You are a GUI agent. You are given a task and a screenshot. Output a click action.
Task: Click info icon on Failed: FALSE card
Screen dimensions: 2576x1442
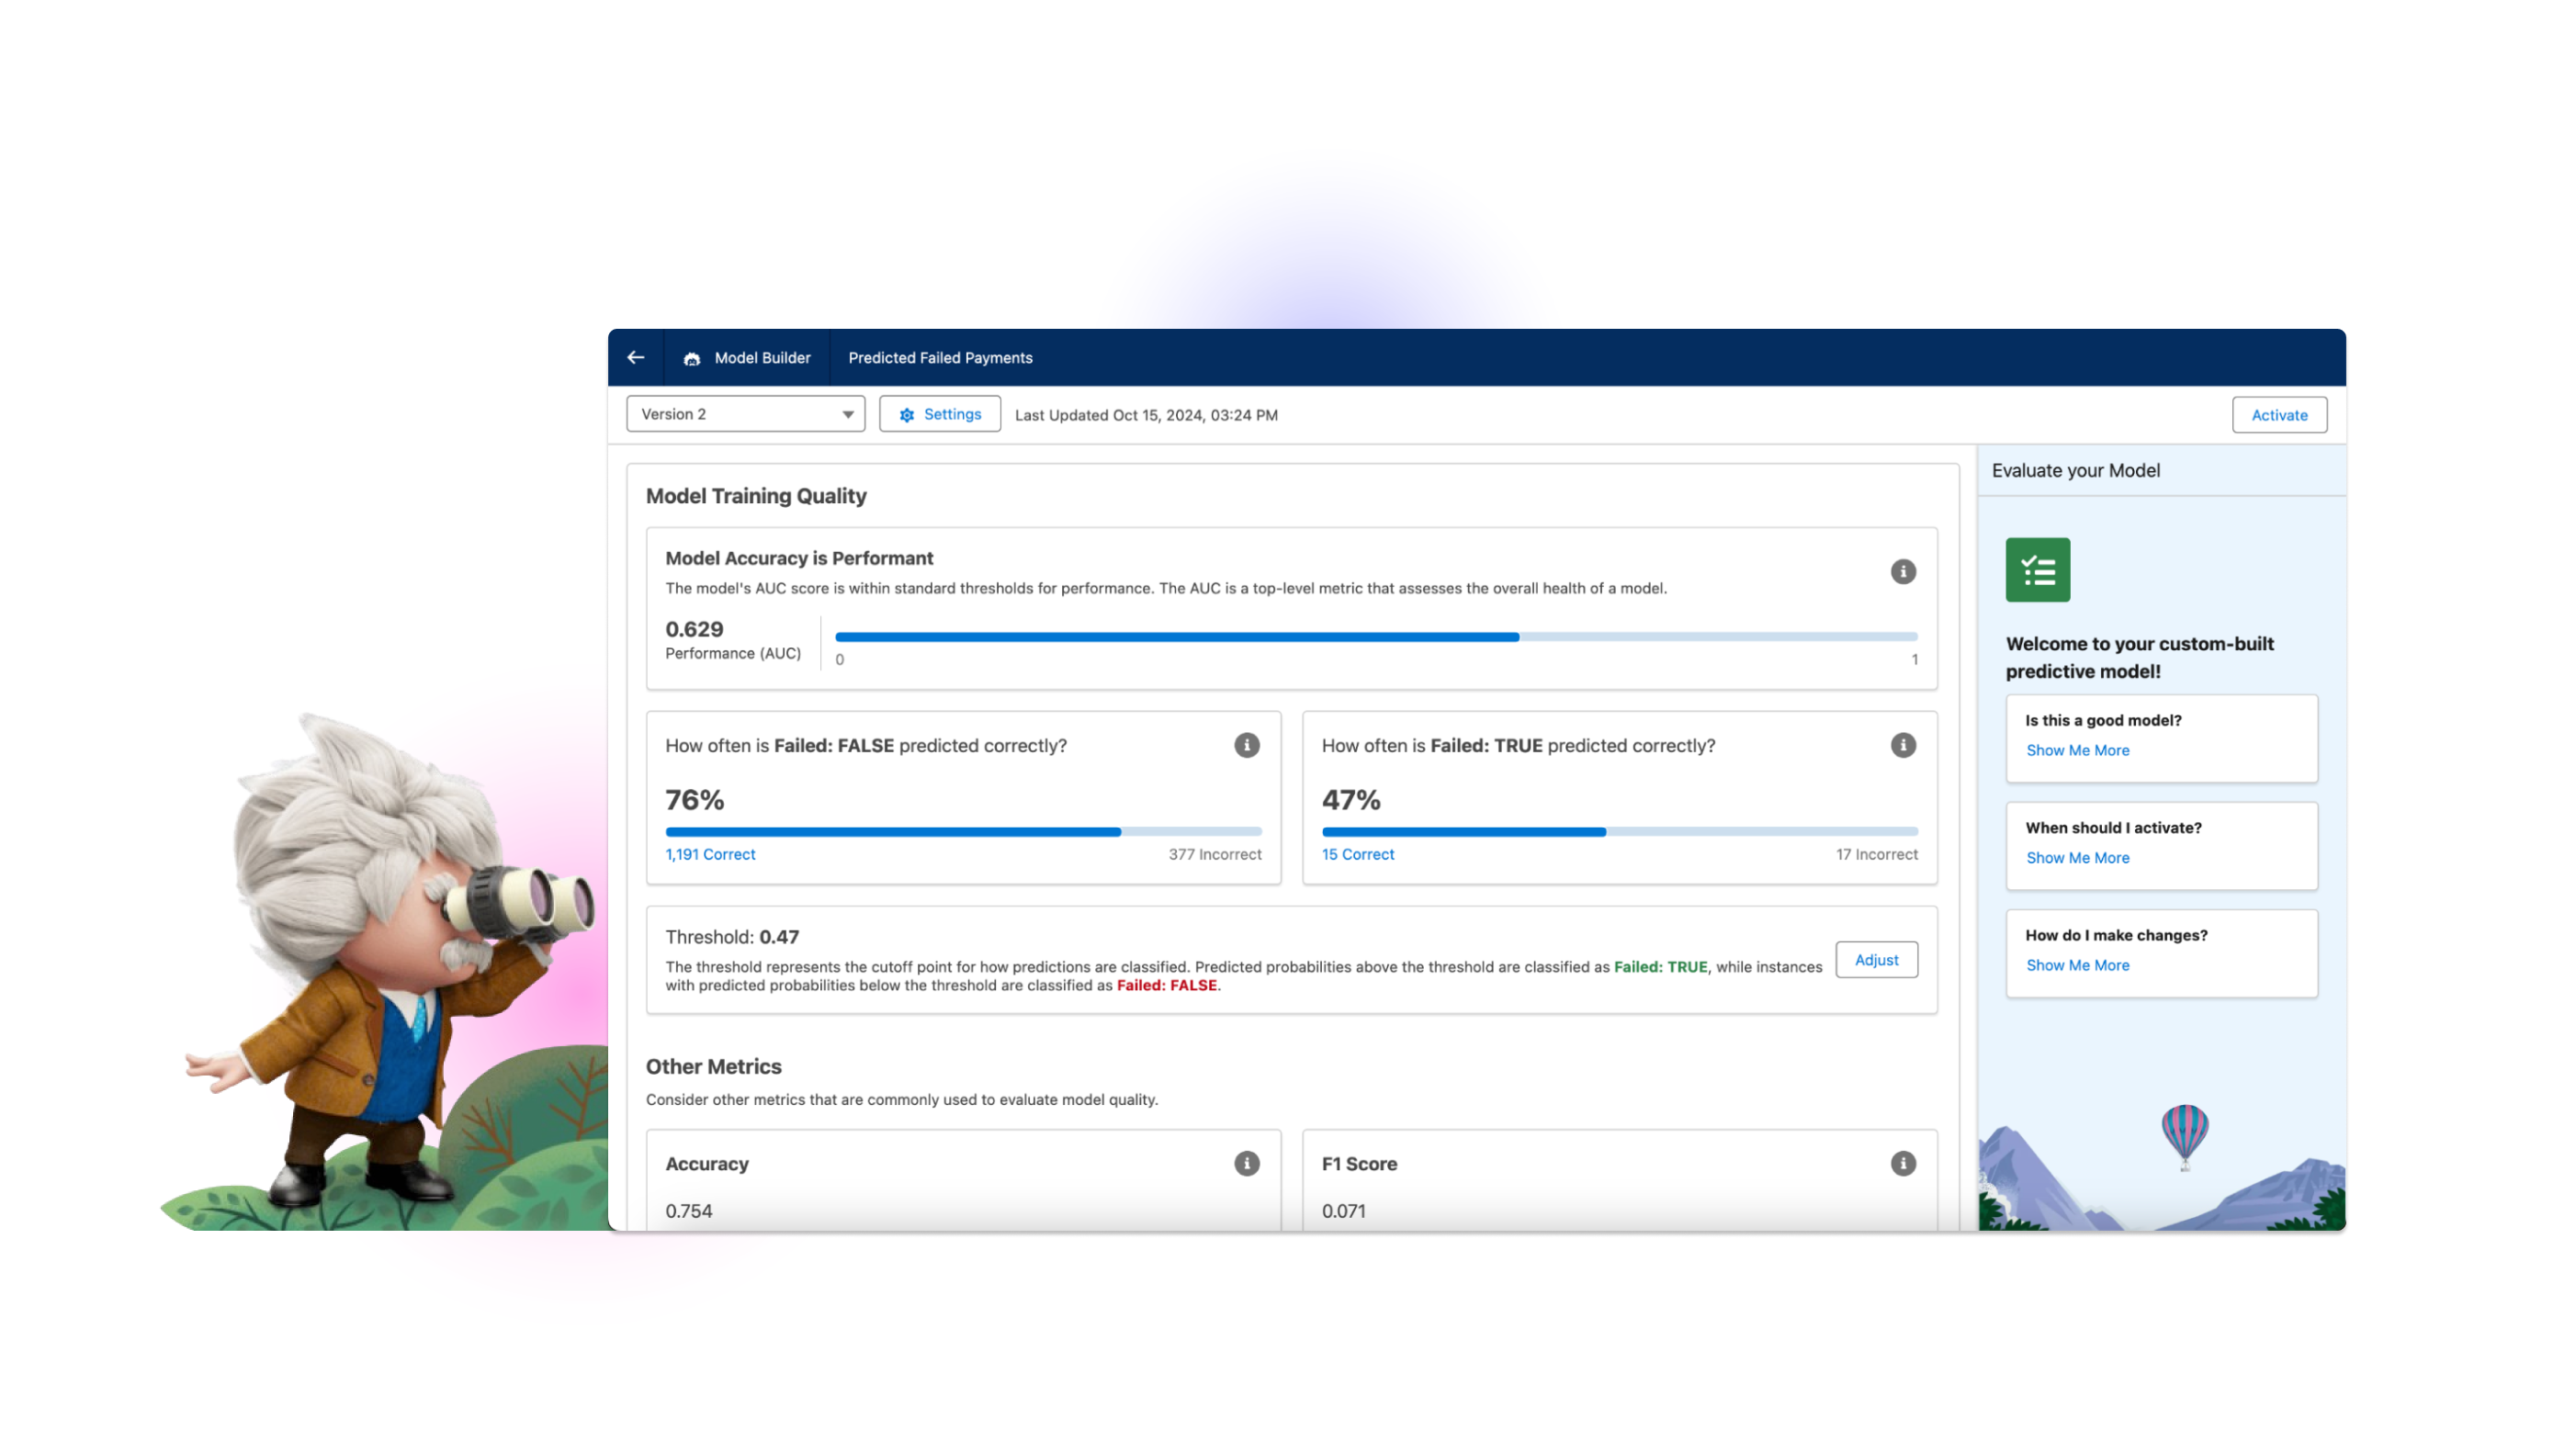[1246, 745]
